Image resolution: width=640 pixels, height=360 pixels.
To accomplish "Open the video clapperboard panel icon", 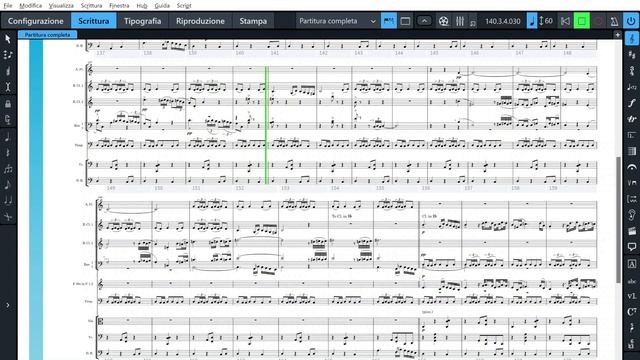I will tap(631, 231).
